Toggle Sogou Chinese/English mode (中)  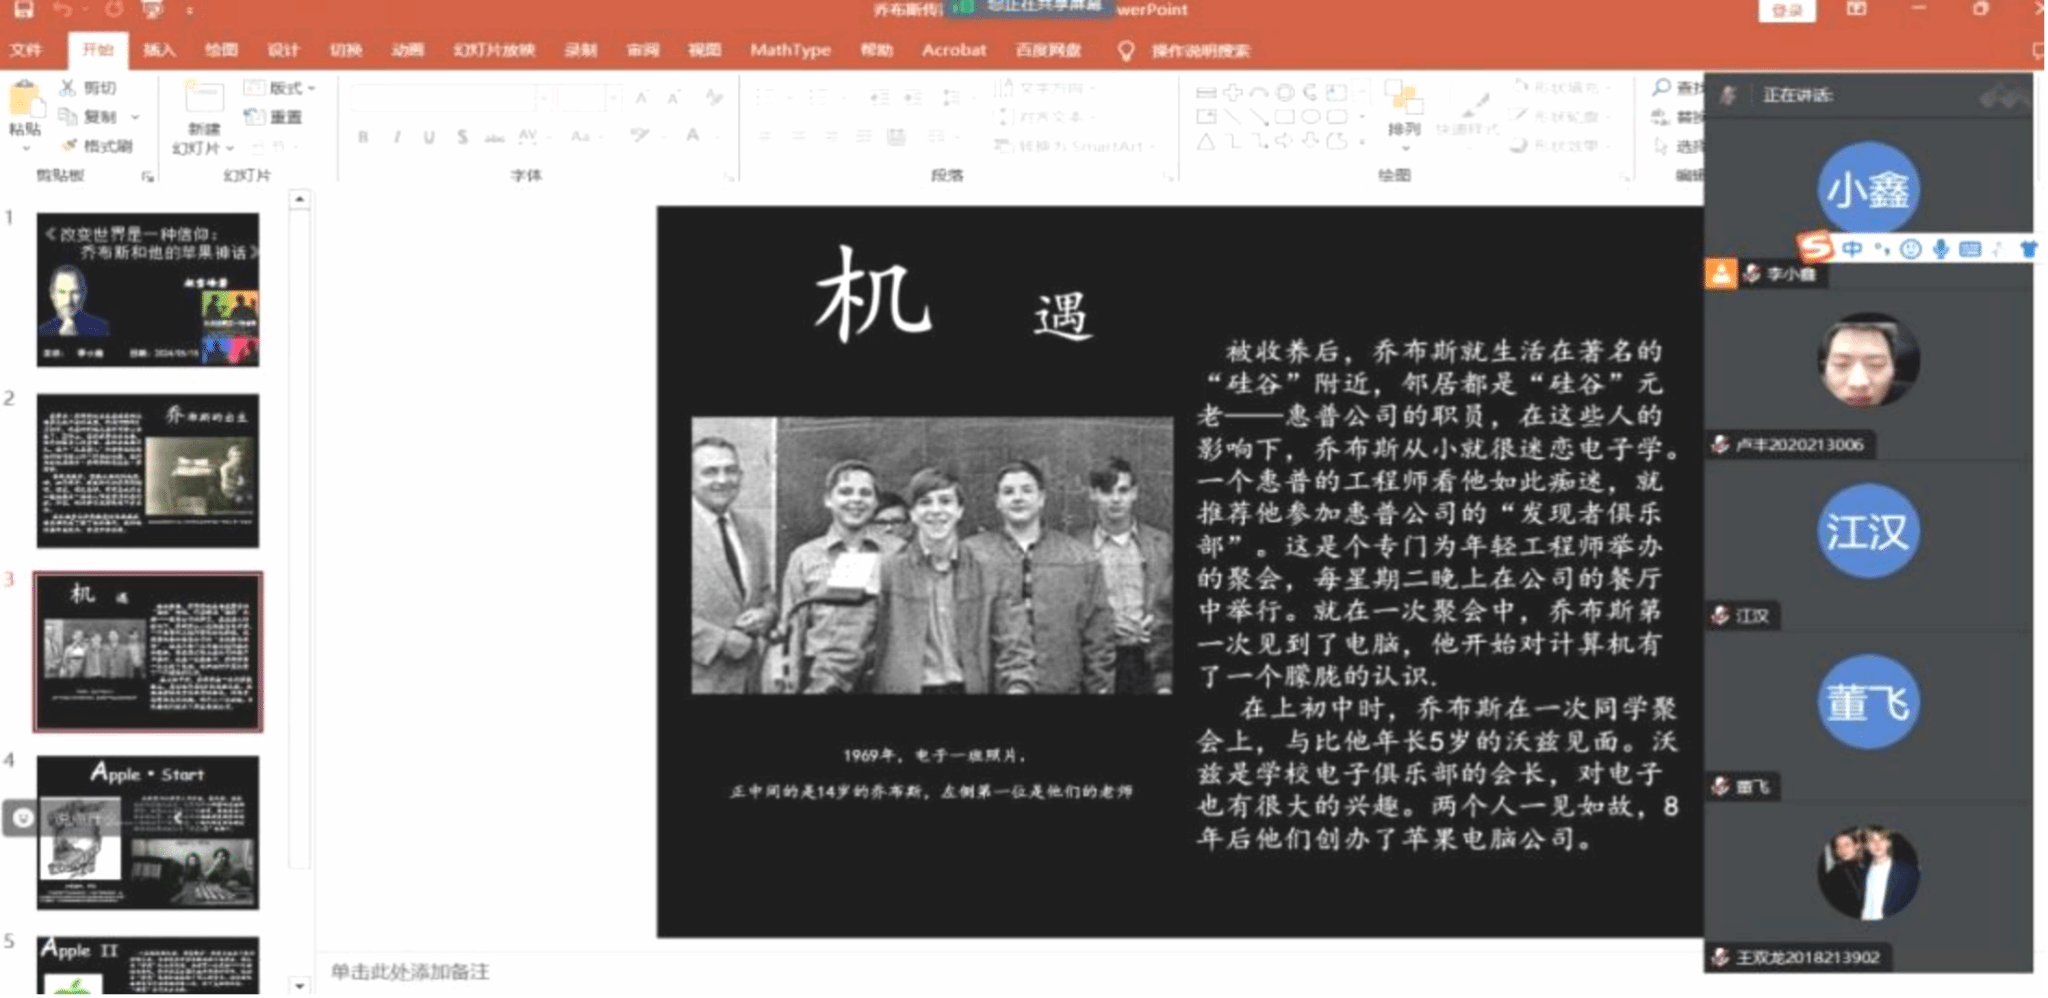coord(1852,249)
